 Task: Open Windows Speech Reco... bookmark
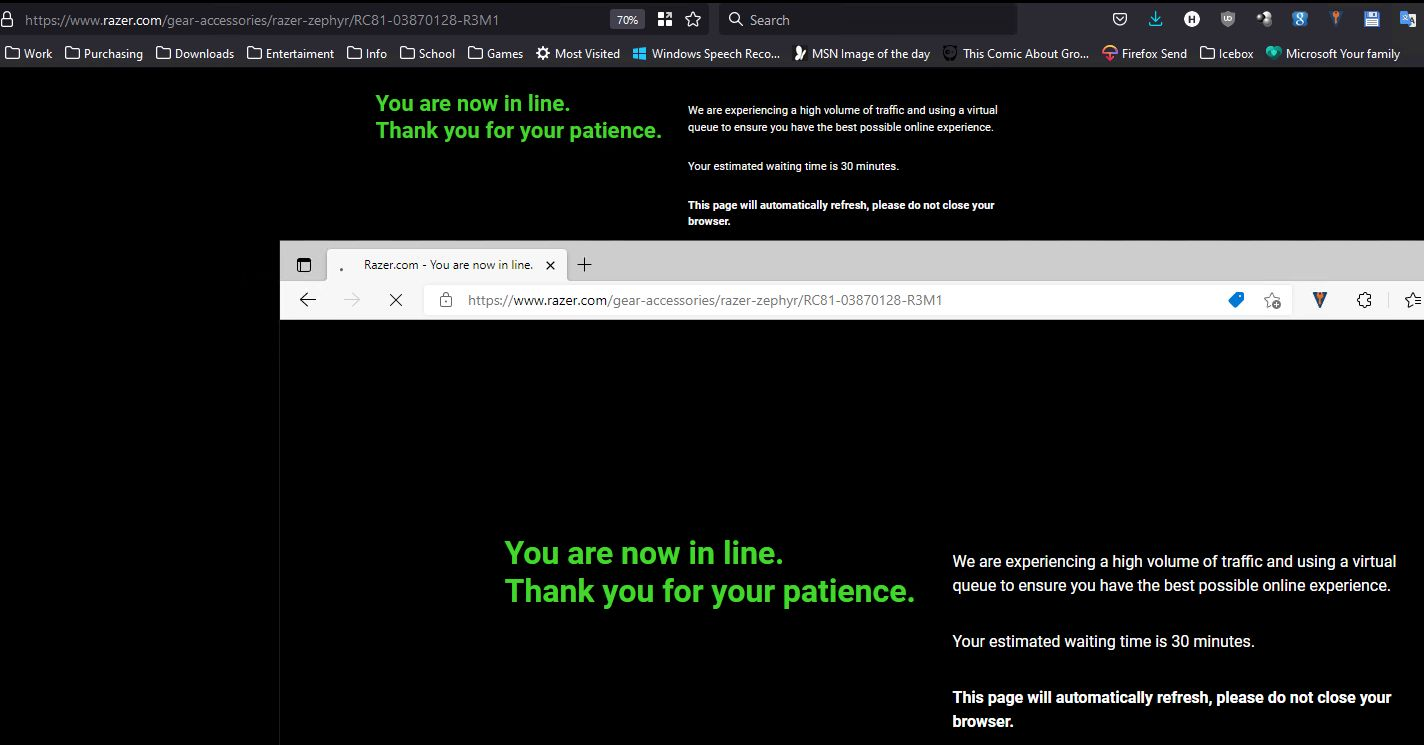706,53
